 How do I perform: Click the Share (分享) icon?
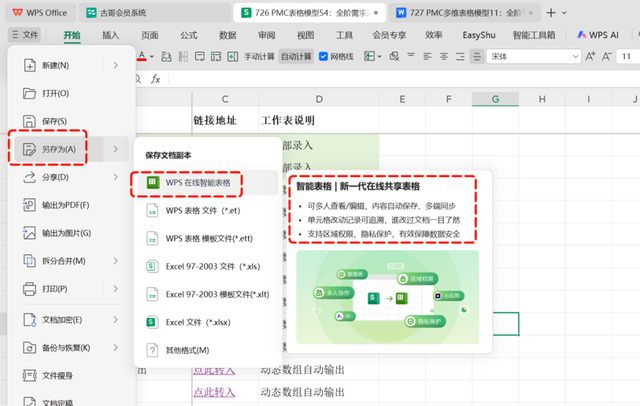pyautogui.click(x=29, y=177)
